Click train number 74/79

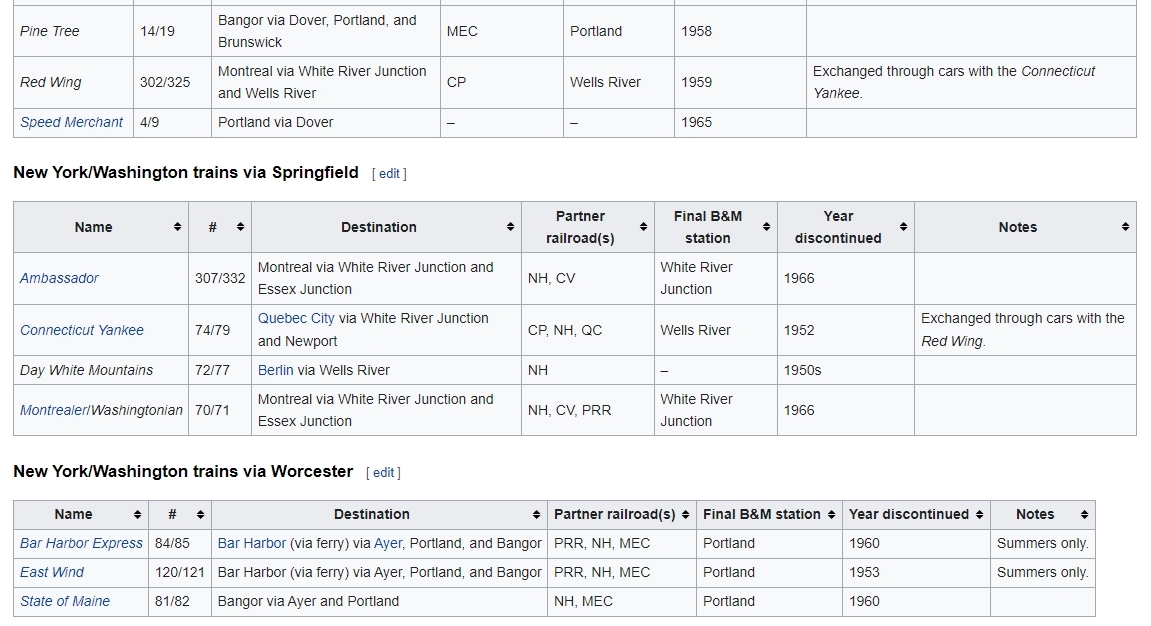click(x=212, y=330)
